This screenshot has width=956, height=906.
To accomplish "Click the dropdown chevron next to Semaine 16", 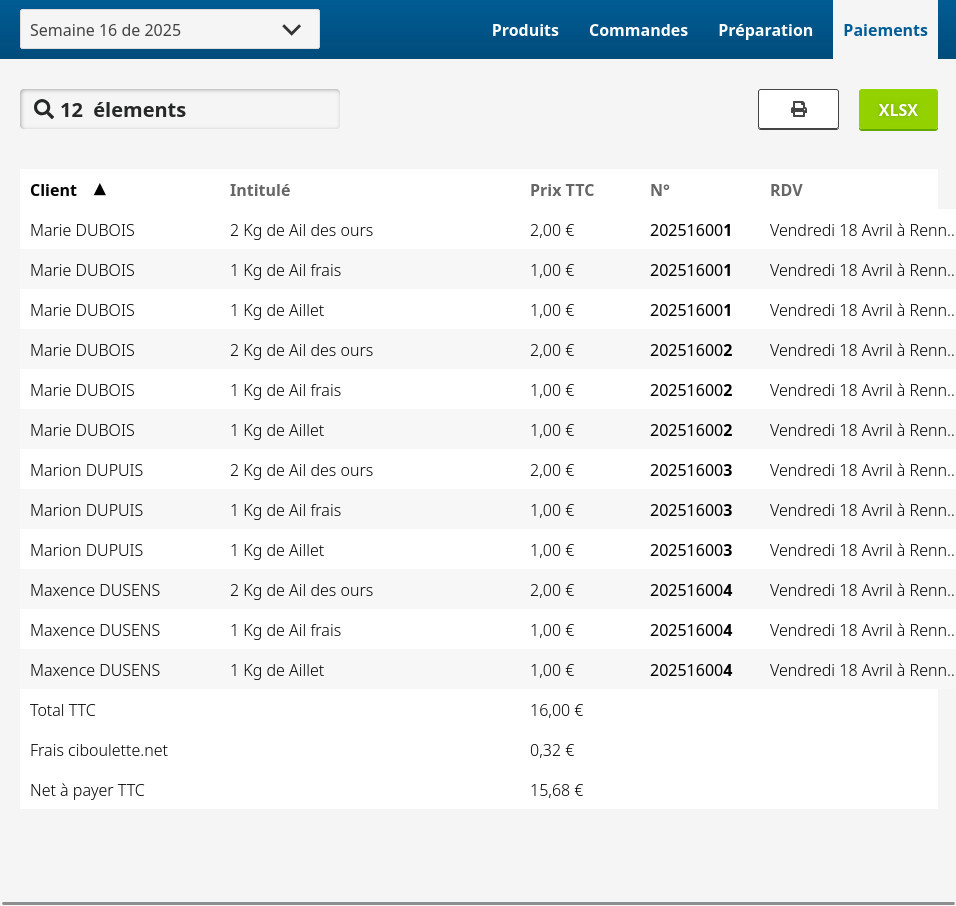I will (x=291, y=30).
